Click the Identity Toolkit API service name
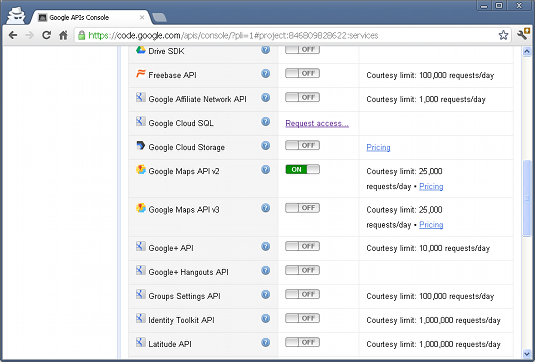 tap(182, 320)
